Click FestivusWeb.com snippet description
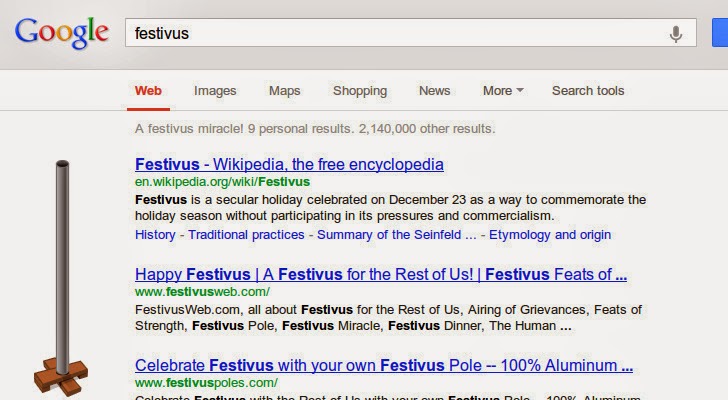Screen dimensions: 728x400 (388, 317)
